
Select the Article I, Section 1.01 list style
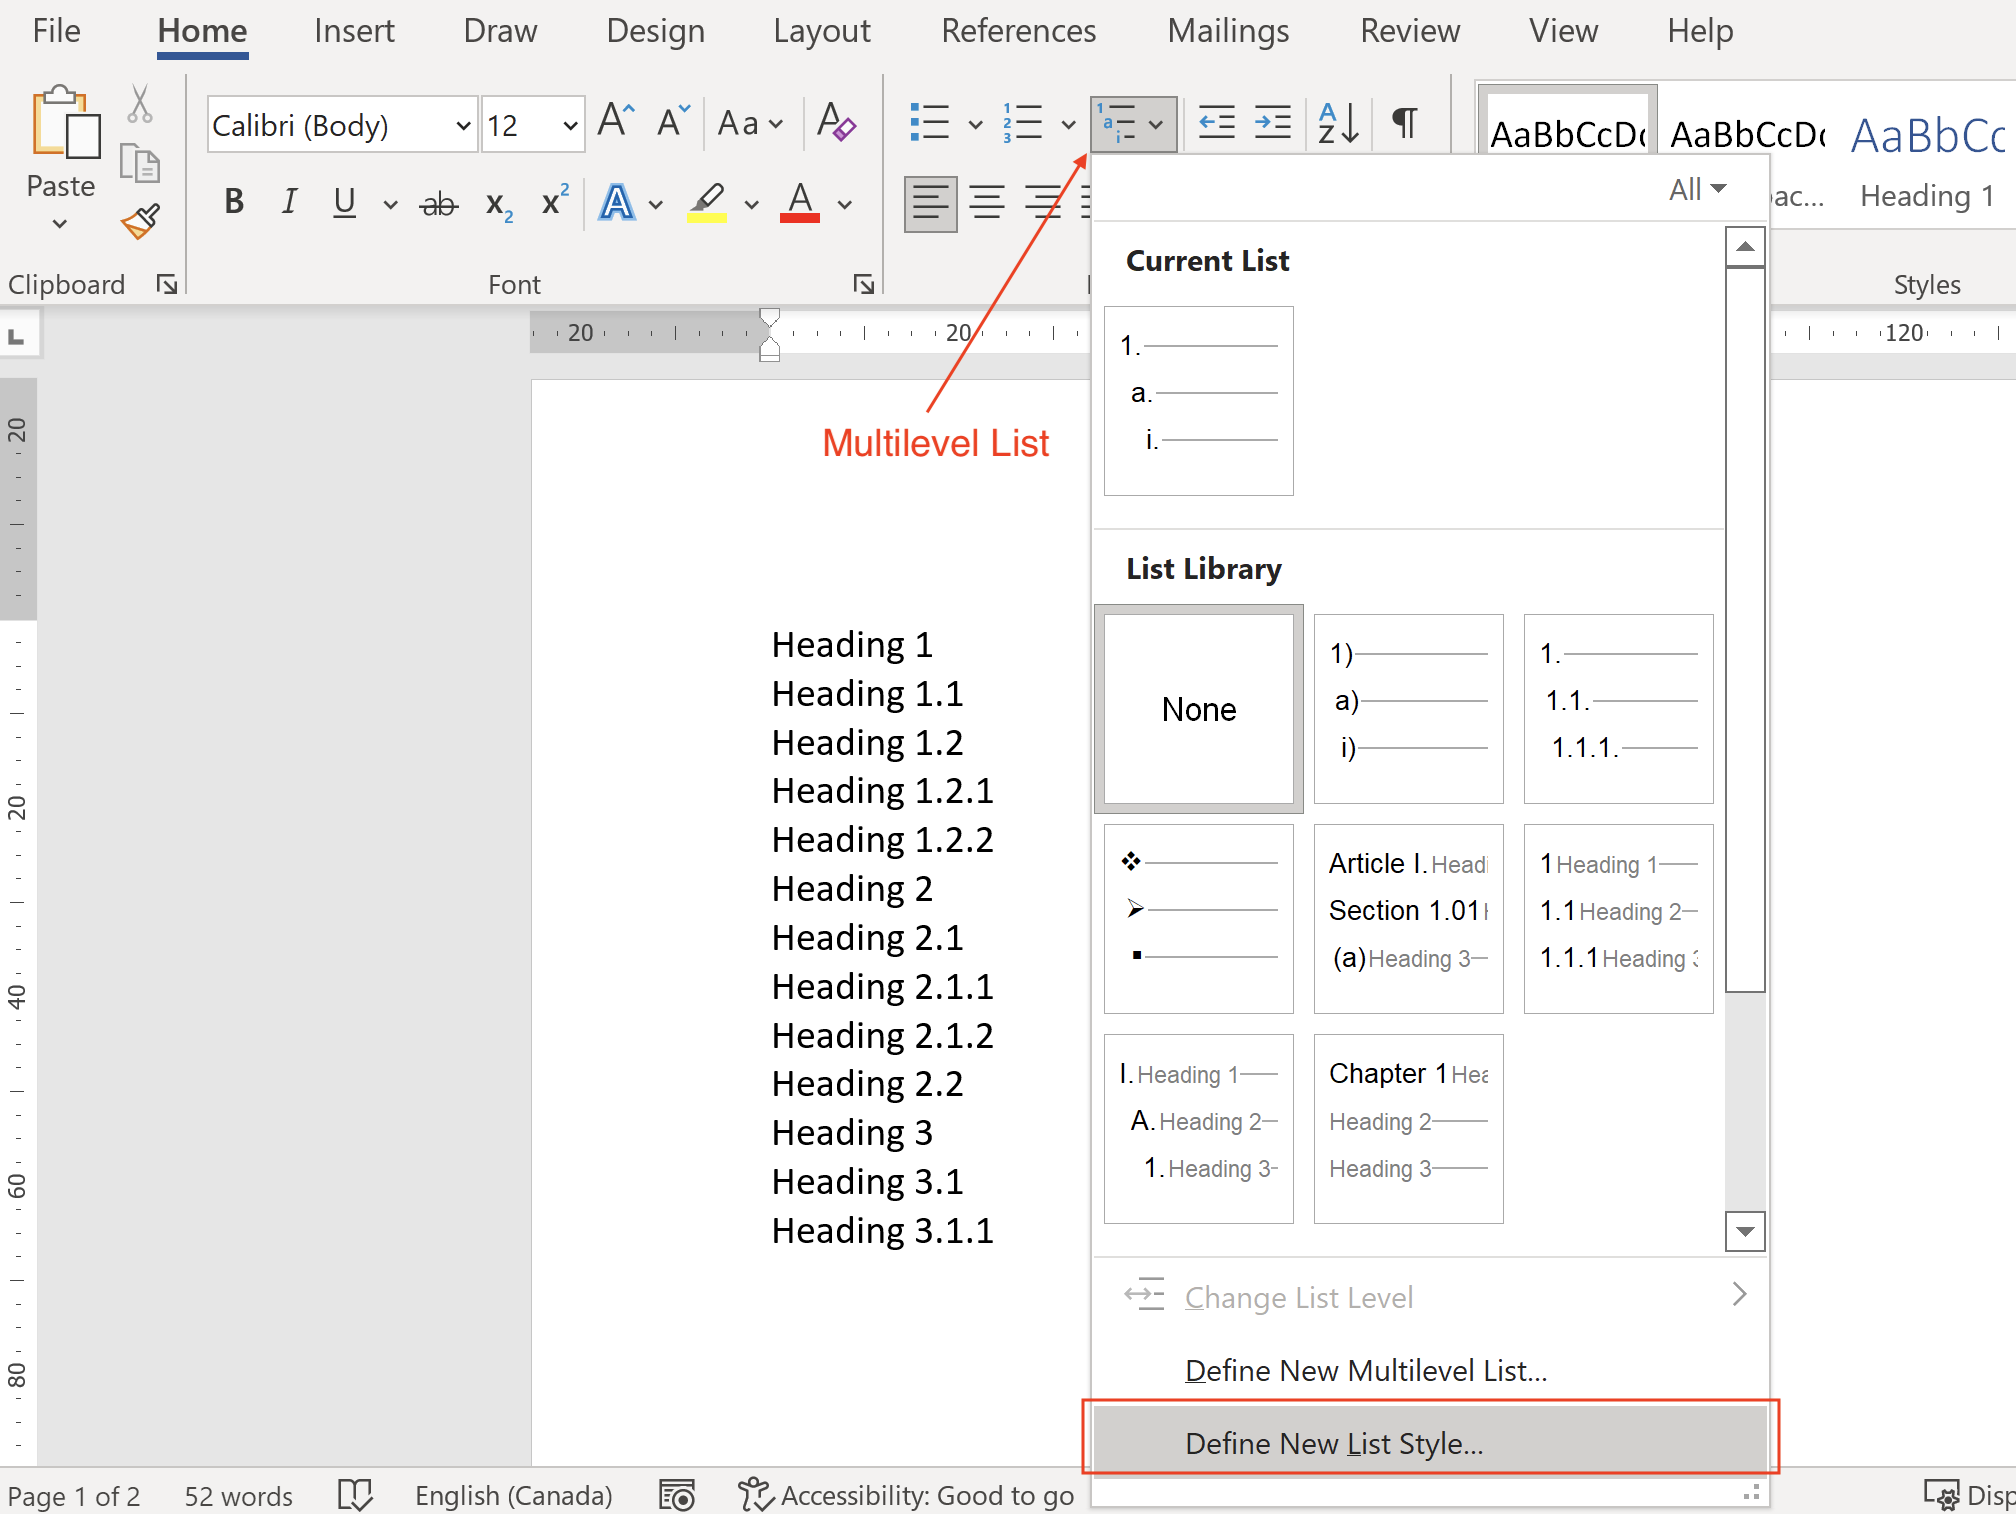click(x=1405, y=916)
